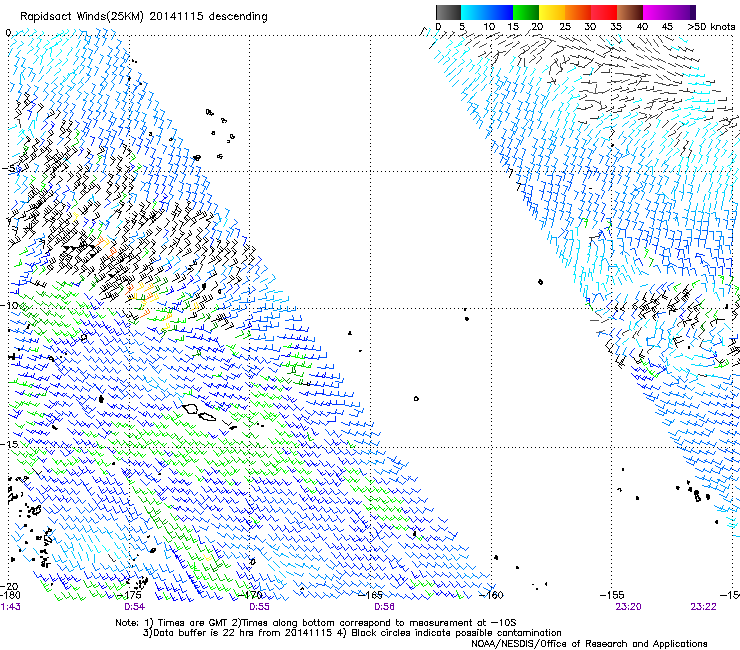Click the magenta 40-45 knots legend segment
The height and width of the screenshot is (650, 740).
[x=656, y=12]
